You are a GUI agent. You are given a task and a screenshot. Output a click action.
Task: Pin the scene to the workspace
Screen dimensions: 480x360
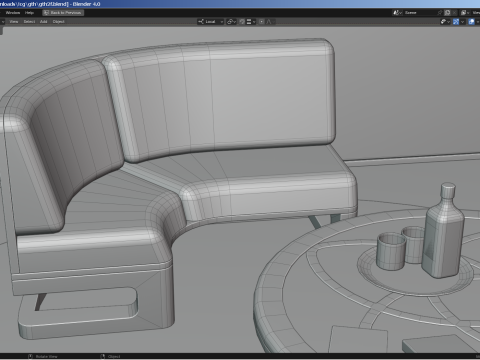point(440,13)
